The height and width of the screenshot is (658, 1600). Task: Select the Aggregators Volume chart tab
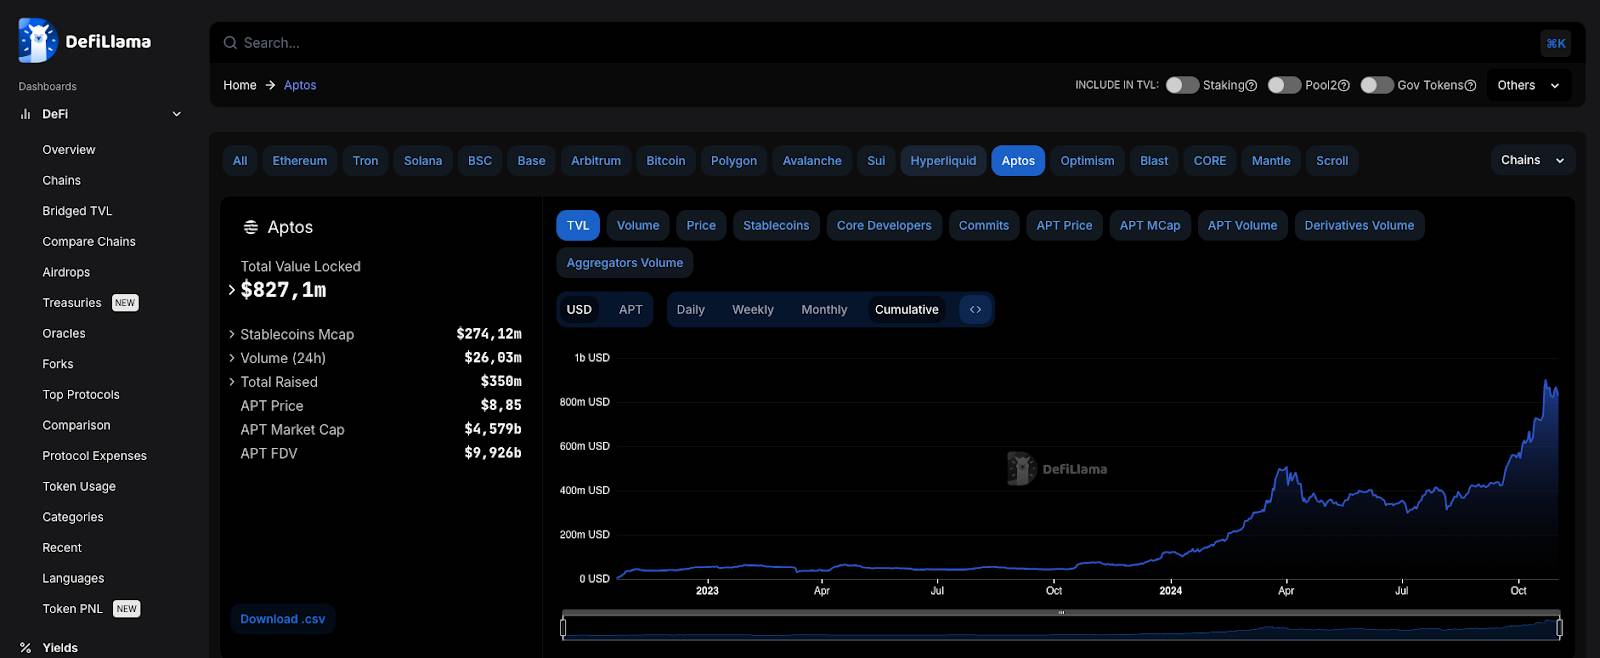pyautogui.click(x=625, y=263)
